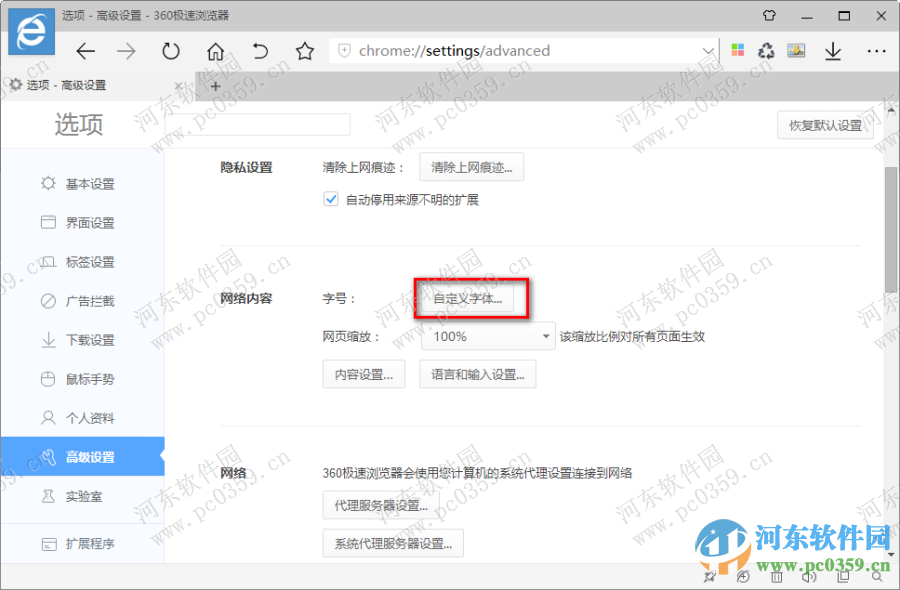The image size is (900, 590).
Task: Click the page refresh icon
Action: coord(169,51)
